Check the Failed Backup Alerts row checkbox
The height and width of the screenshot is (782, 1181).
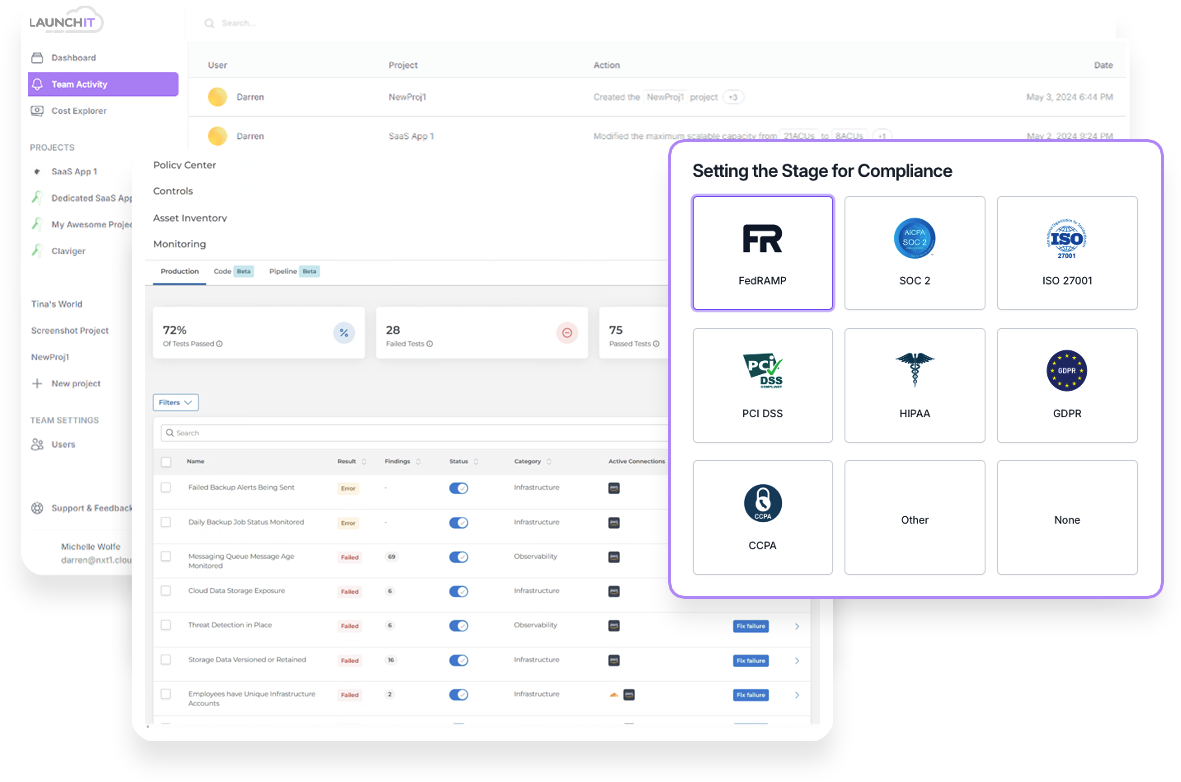click(x=166, y=487)
